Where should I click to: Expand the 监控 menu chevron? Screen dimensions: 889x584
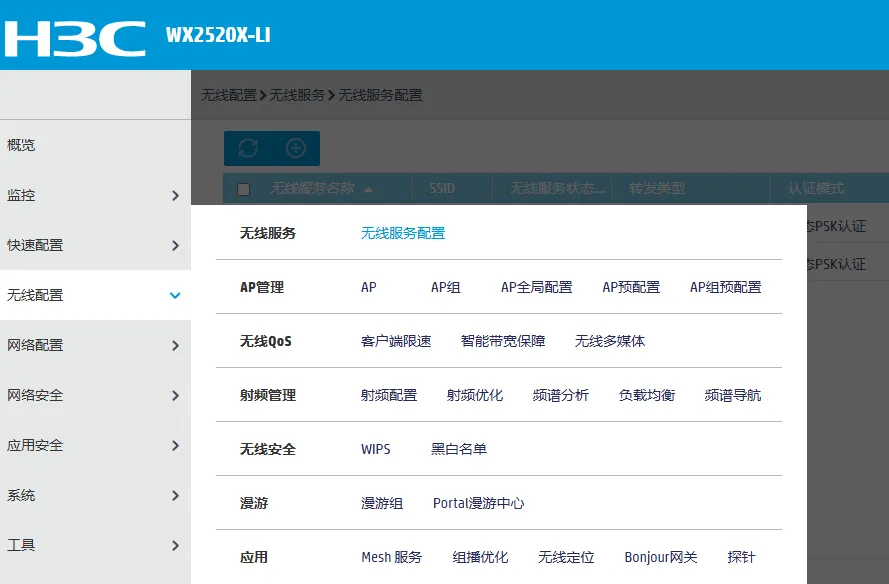[175, 196]
